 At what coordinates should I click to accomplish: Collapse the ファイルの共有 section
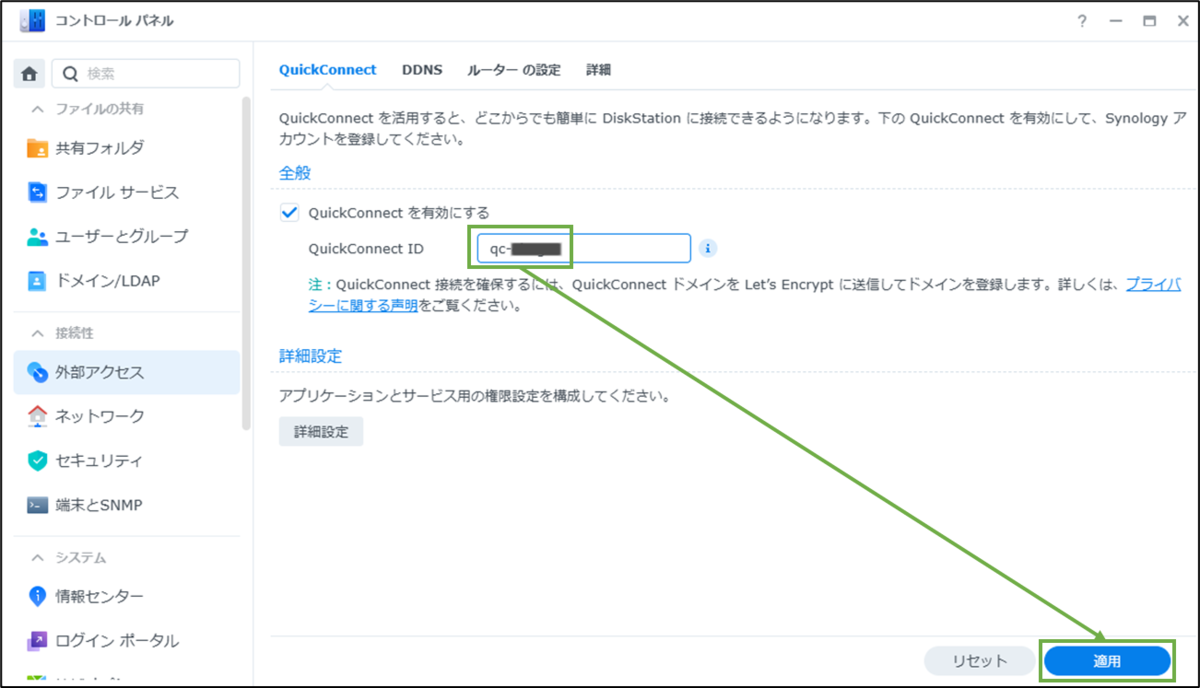[39, 108]
